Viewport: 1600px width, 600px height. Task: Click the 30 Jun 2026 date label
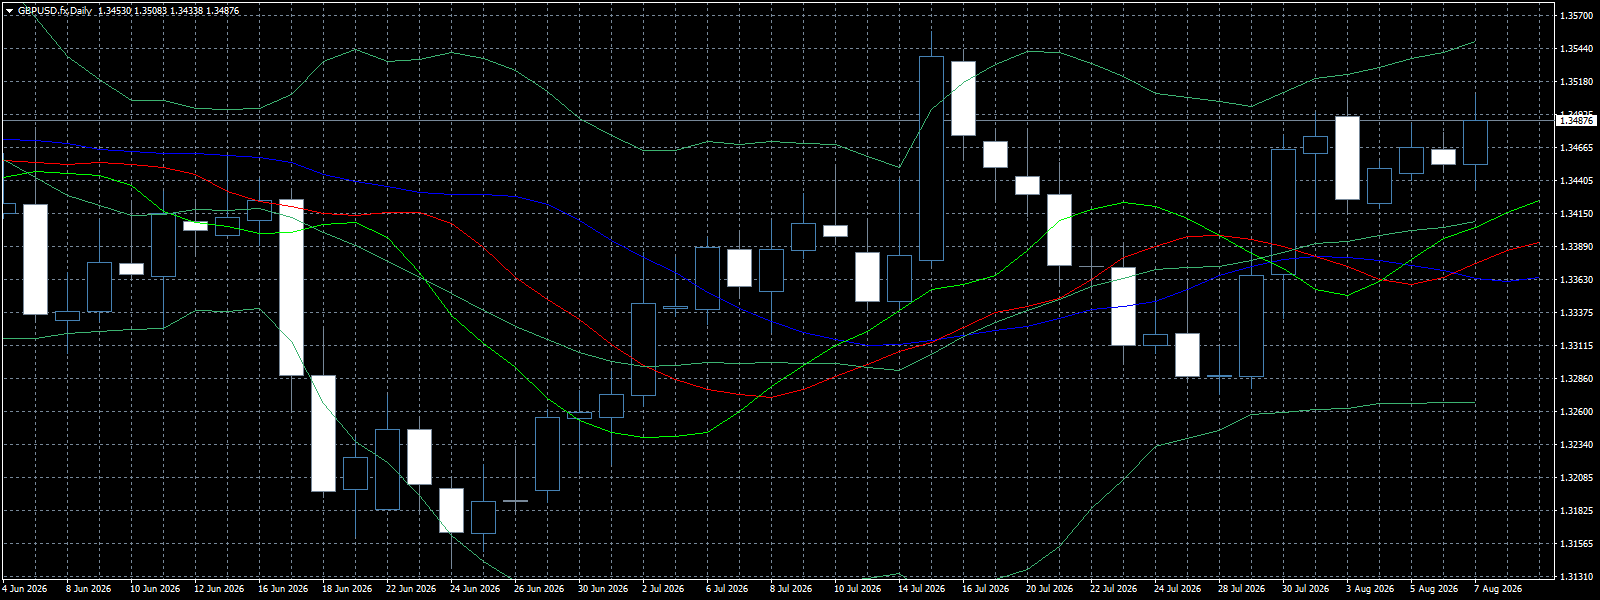coord(603,589)
